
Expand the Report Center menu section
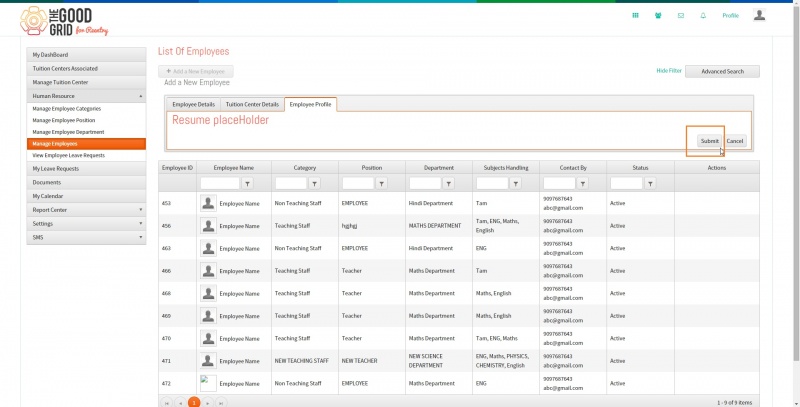86,210
